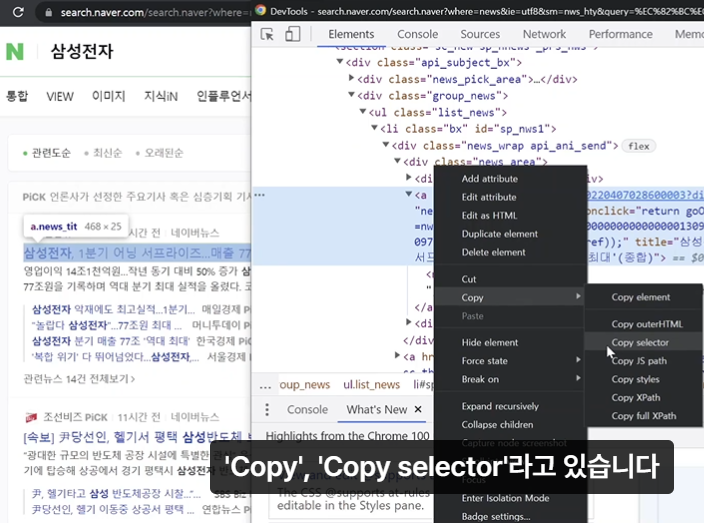Viewport: 705px width, 524px height.
Task: Expand the news_pick_area div node
Action: coord(352,78)
